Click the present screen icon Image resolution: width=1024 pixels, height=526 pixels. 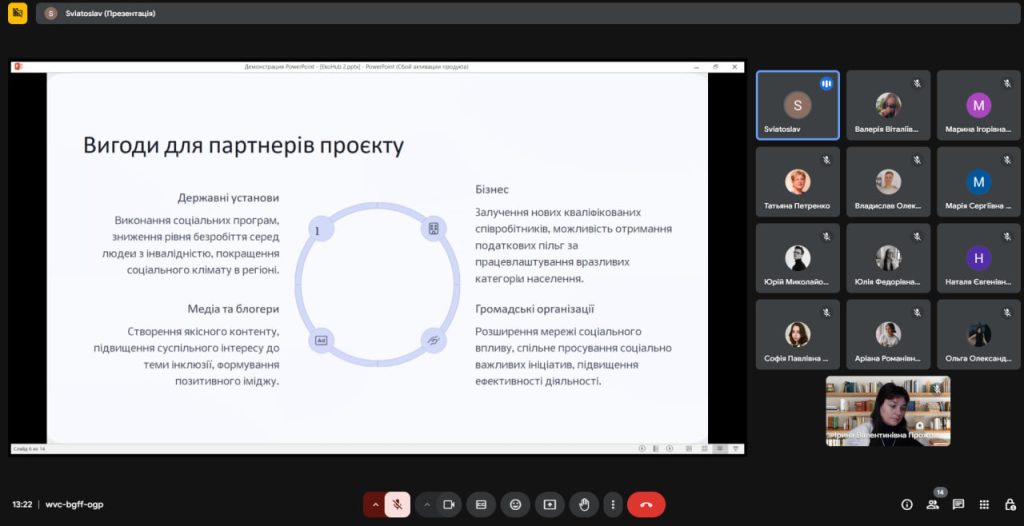549,505
